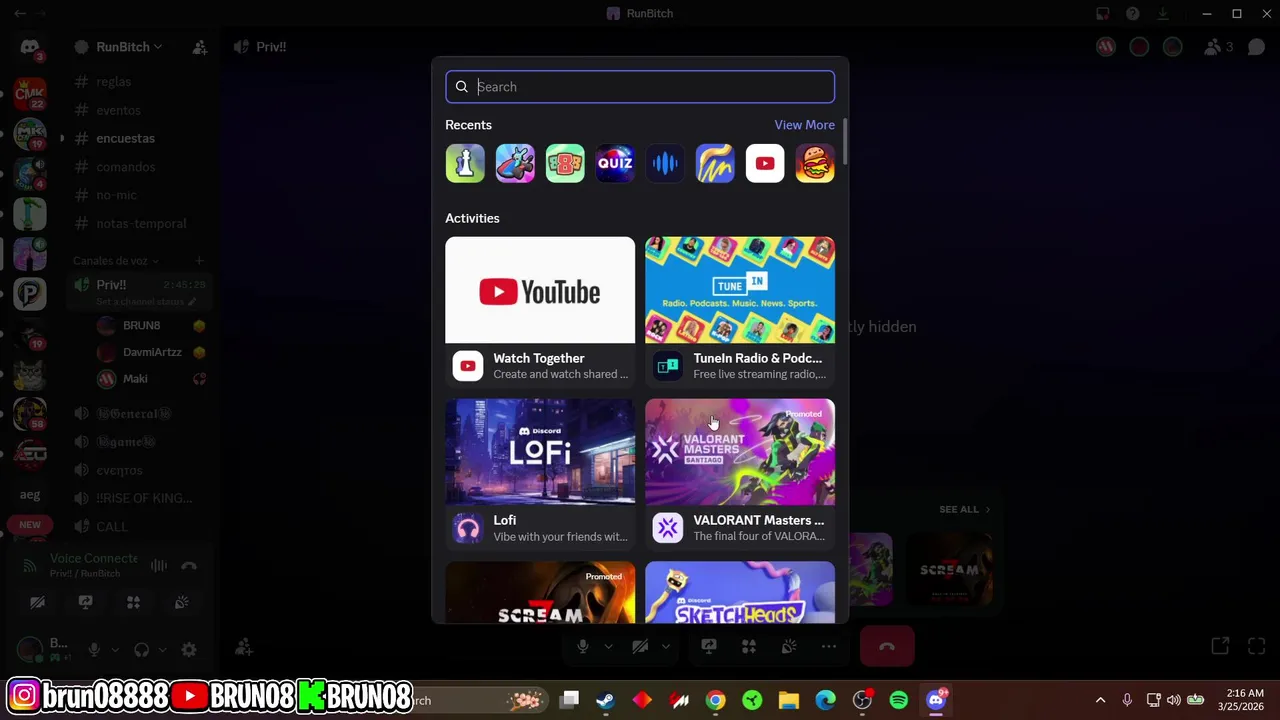Open the spaceship recent activity icon
Viewport: 1280px width, 720px height.
[x=515, y=163]
